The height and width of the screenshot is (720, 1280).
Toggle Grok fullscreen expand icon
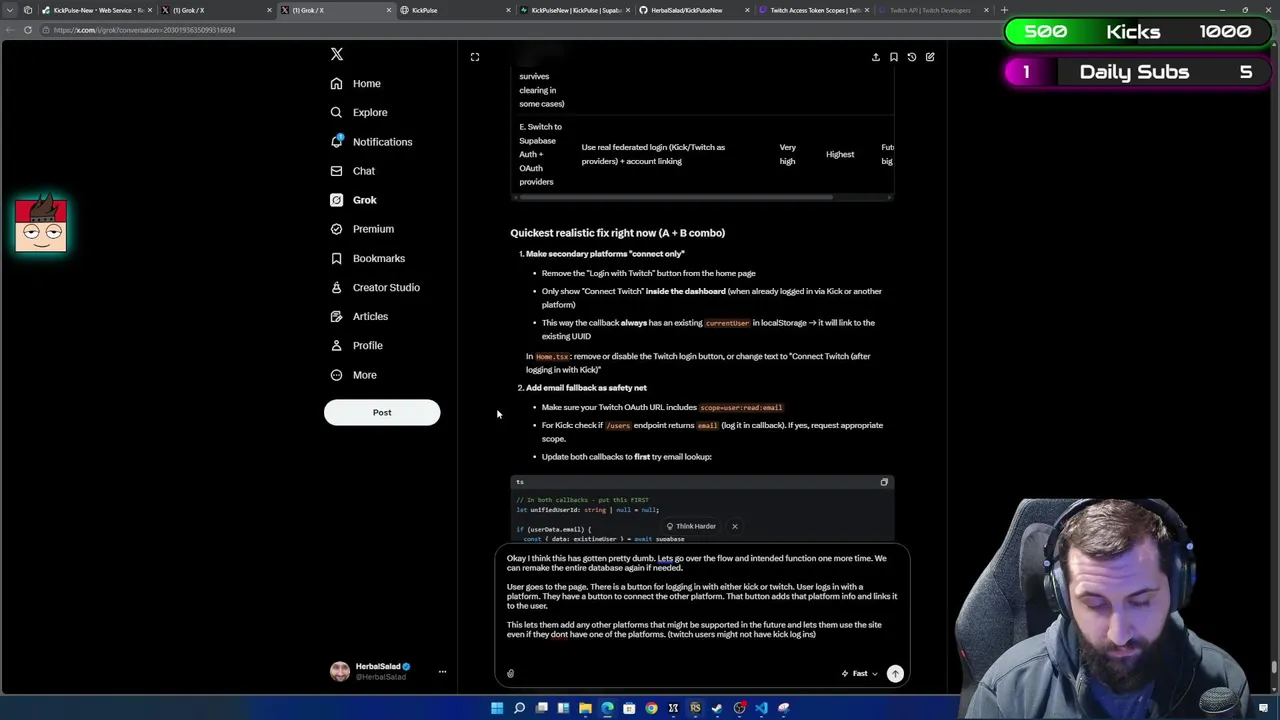tap(475, 57)
